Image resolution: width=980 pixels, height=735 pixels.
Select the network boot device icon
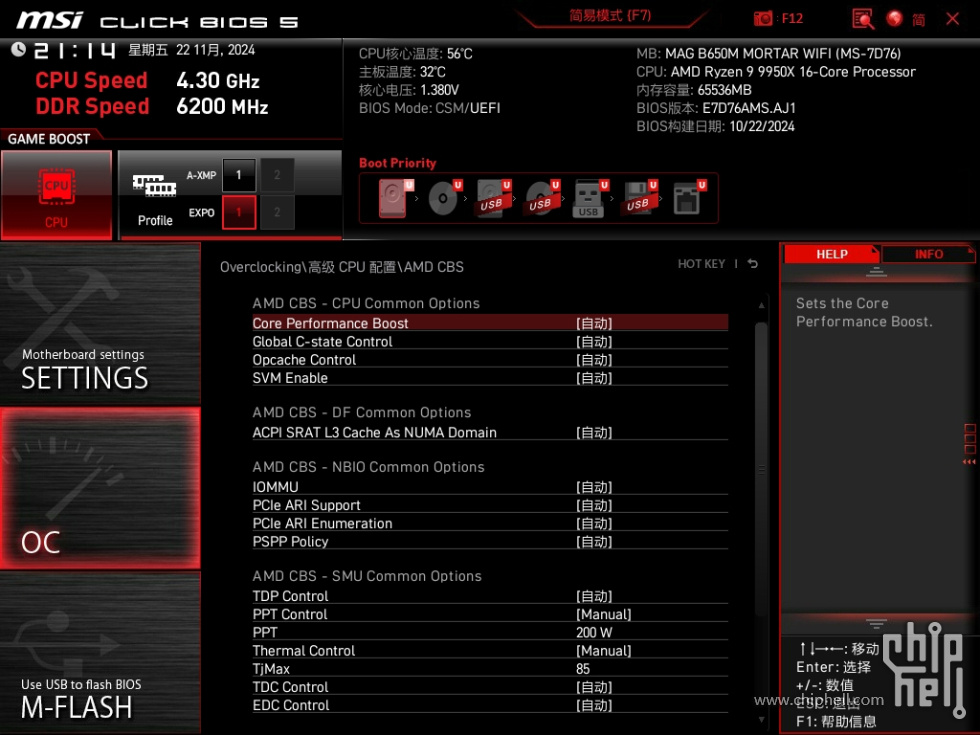(x=689, y=198)
